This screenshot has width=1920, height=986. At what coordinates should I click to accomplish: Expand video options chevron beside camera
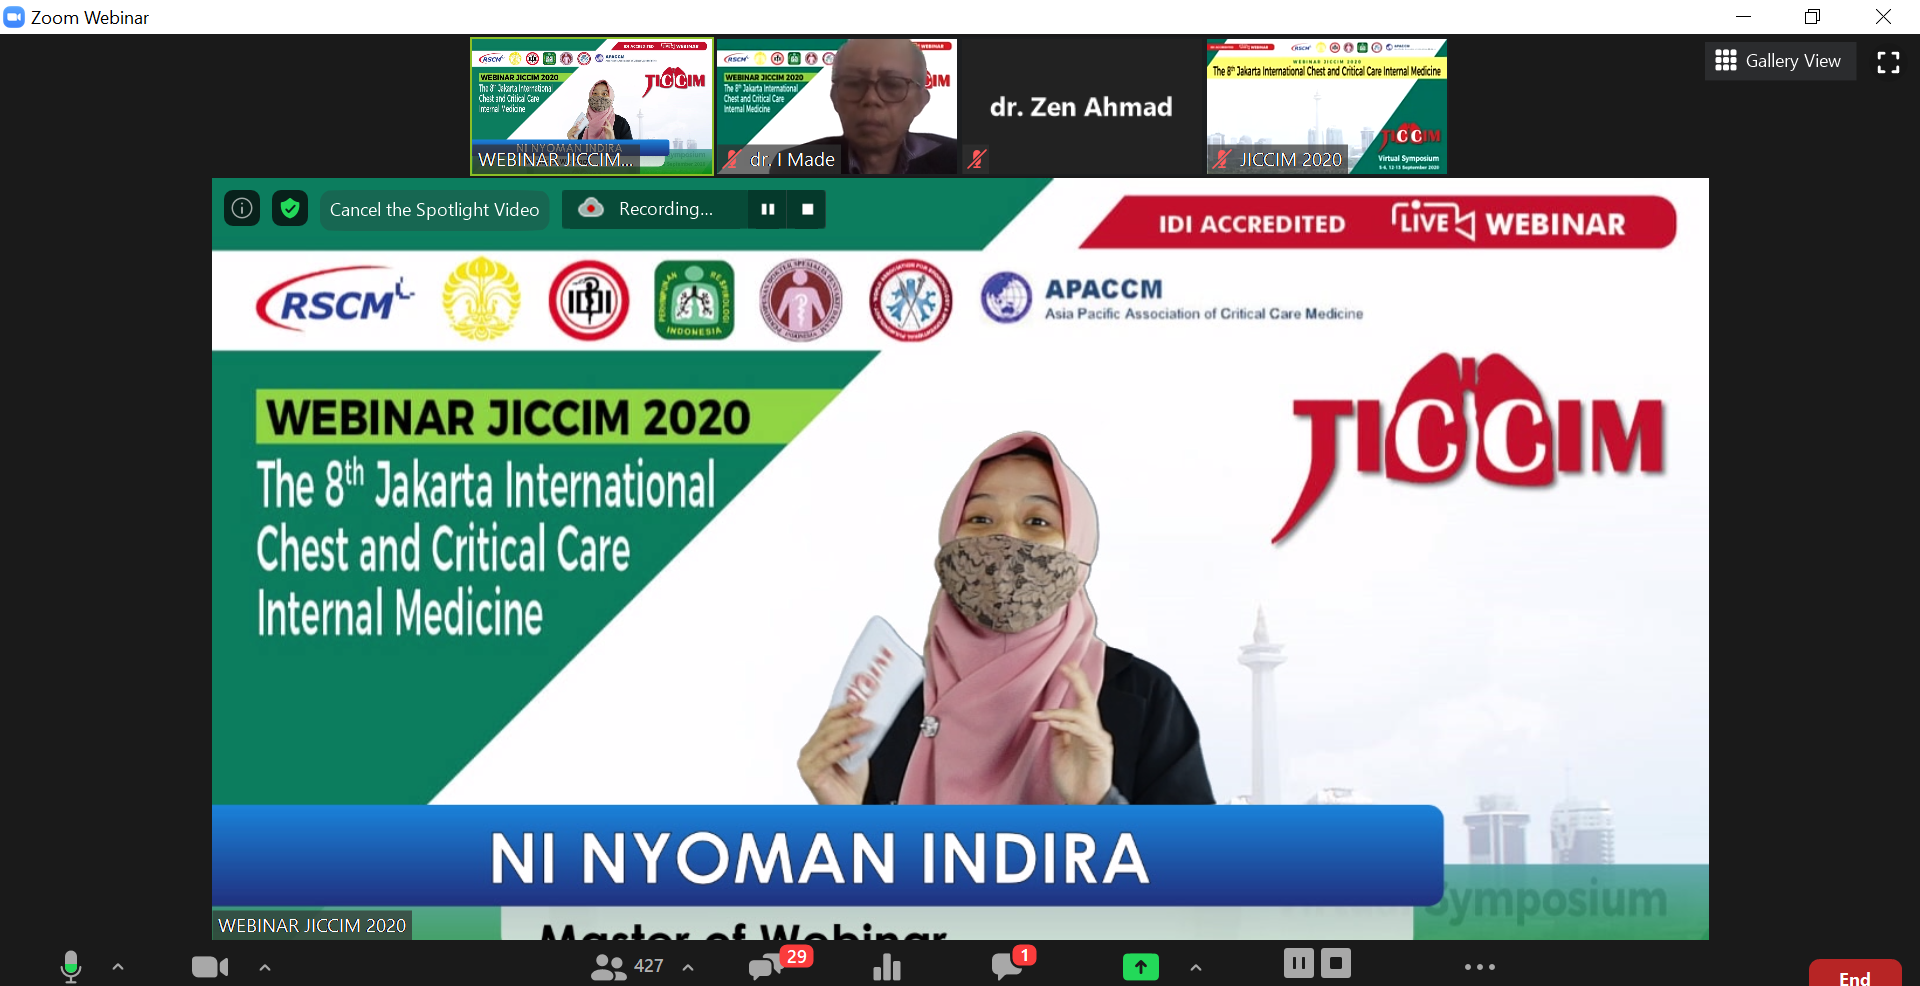[265, 967]
